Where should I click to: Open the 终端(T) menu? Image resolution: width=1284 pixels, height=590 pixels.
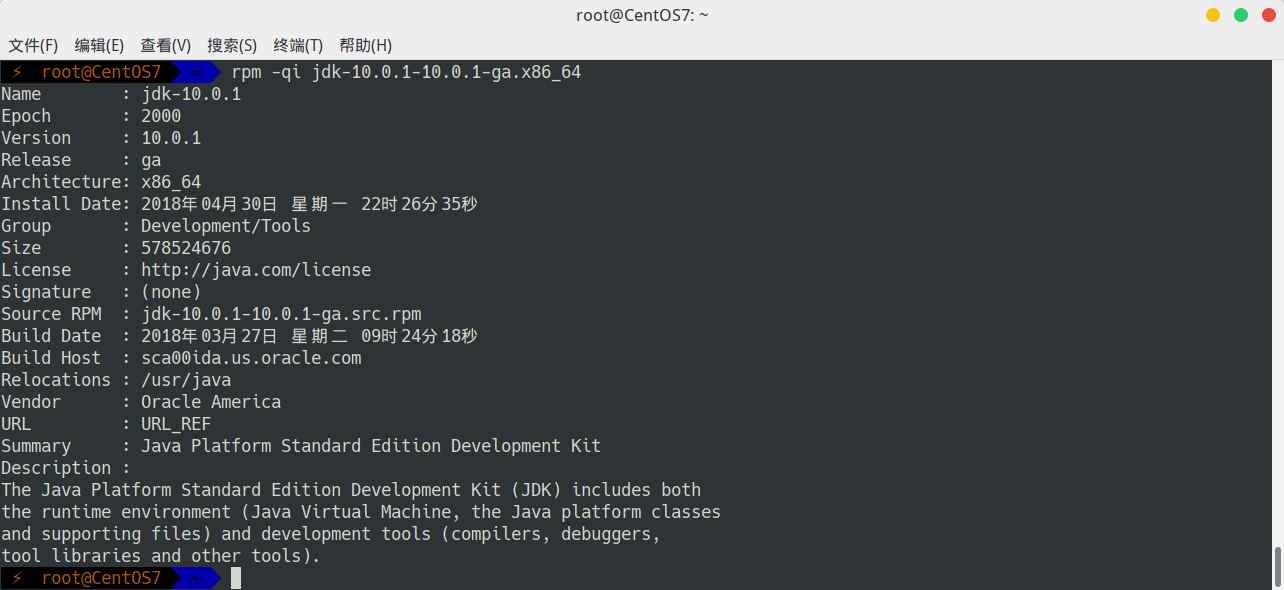[298, 46]
